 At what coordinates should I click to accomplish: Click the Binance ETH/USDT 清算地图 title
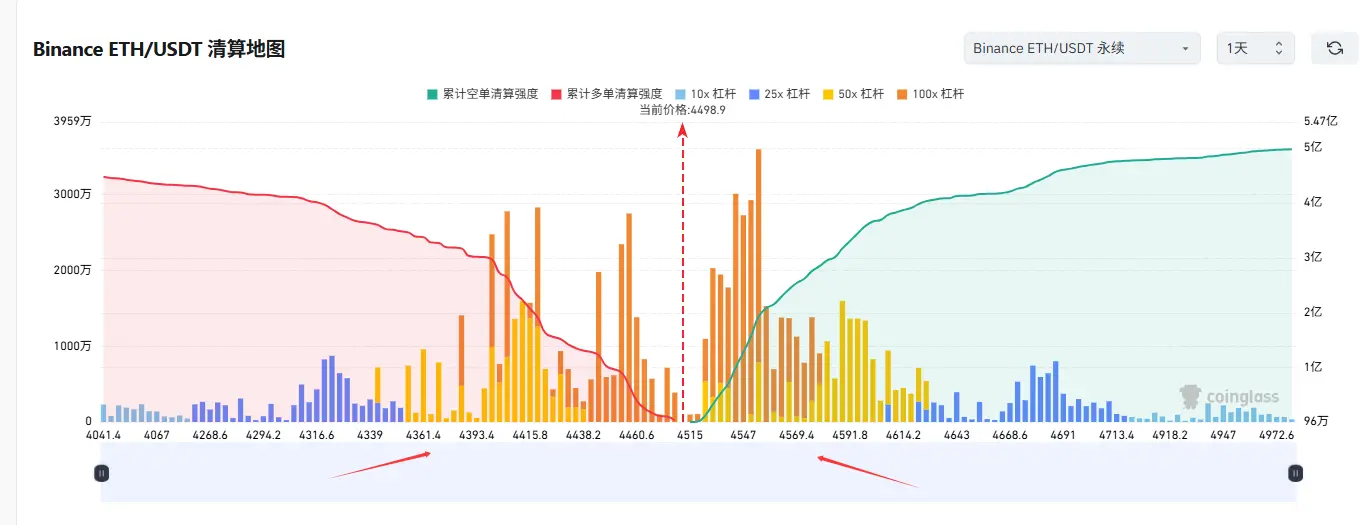click(159, 49)
